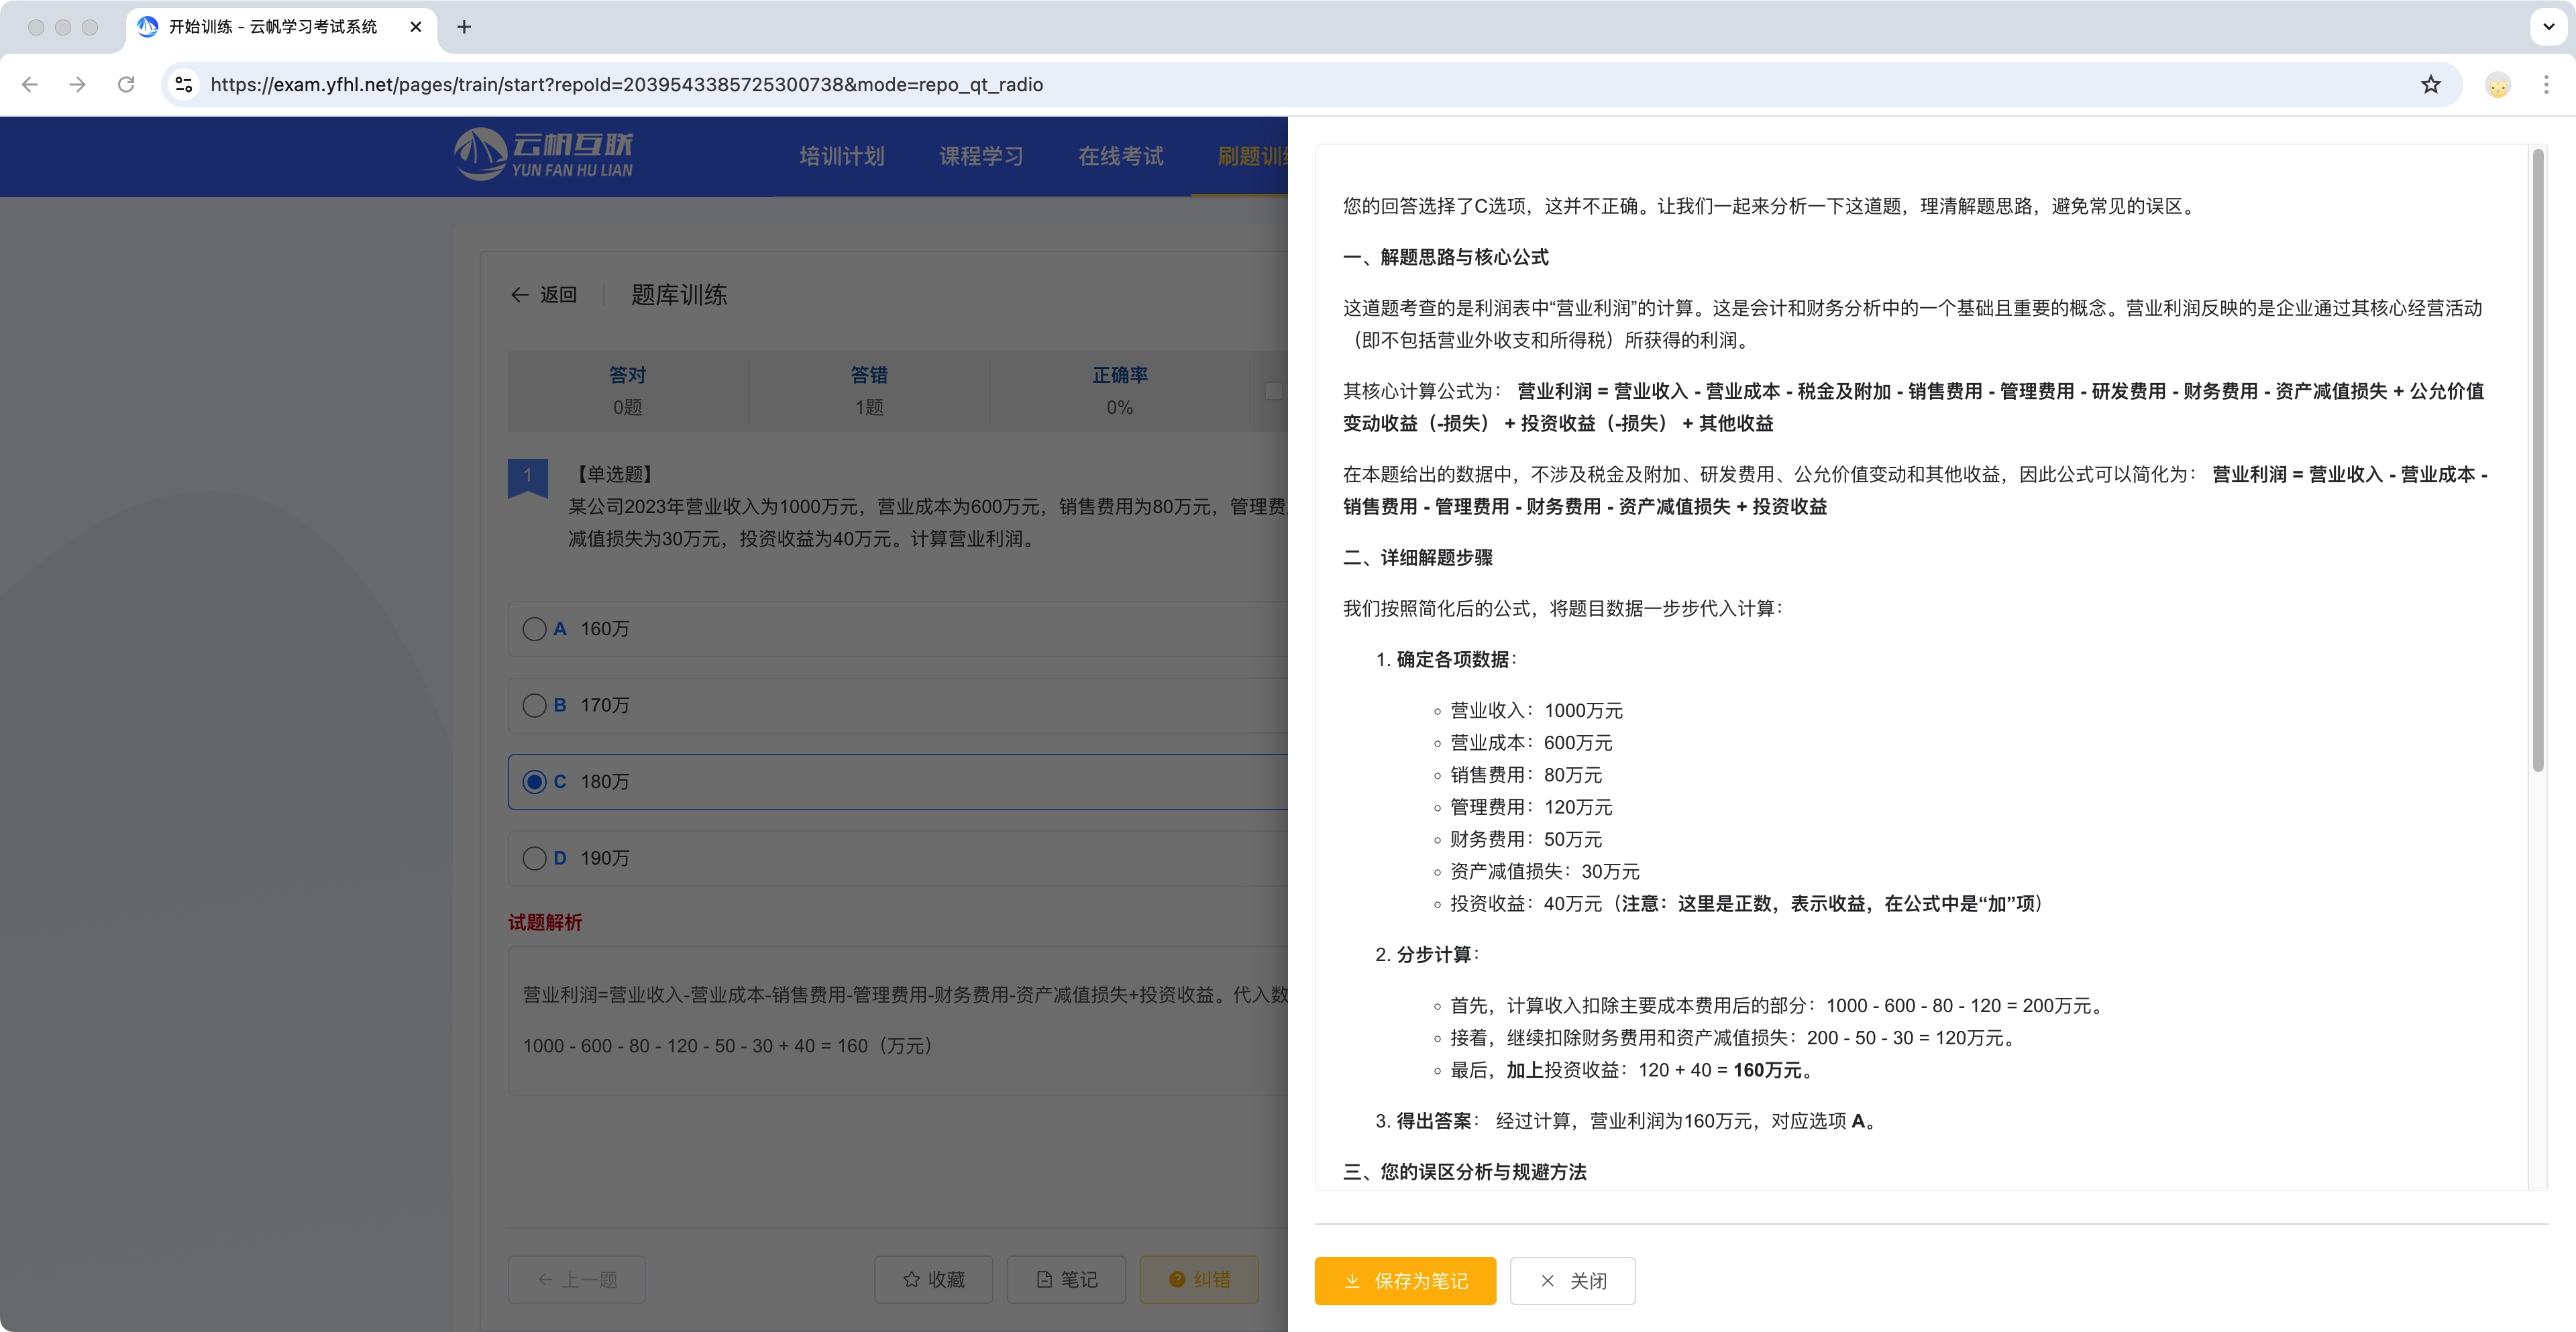Screen dimensions: 2576x1332
Task: Select answer option D 190万
Action: click(x=534, y=857)
